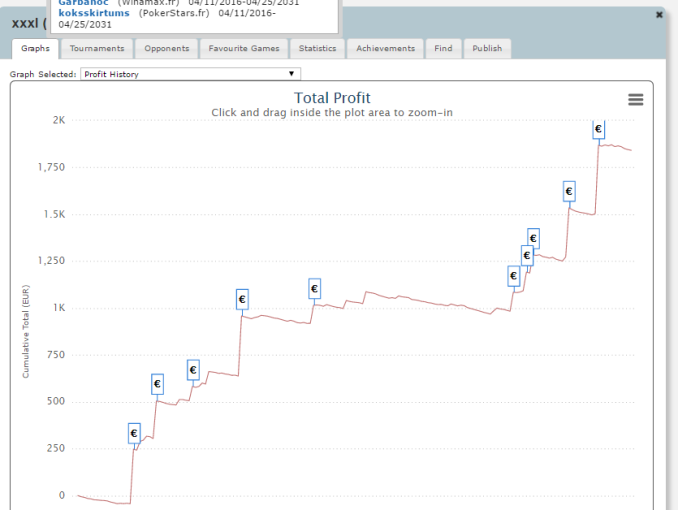Open the Find tab
The width and height of the screenshot is (678, 510).
pyautogui.click(x=443, y=48)
